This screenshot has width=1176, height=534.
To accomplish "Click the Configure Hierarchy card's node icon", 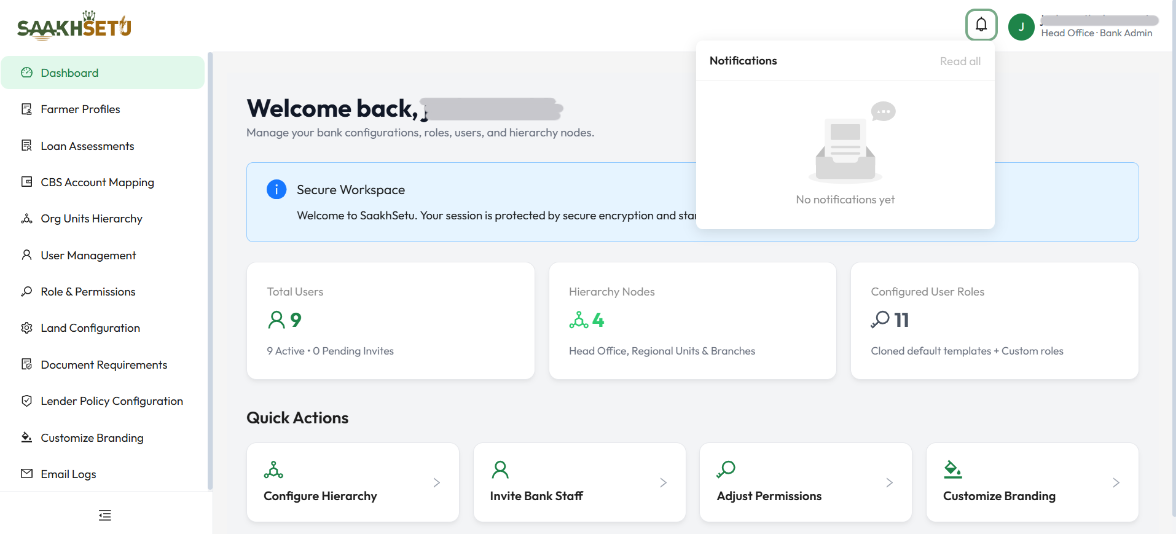I will point(273,470).
